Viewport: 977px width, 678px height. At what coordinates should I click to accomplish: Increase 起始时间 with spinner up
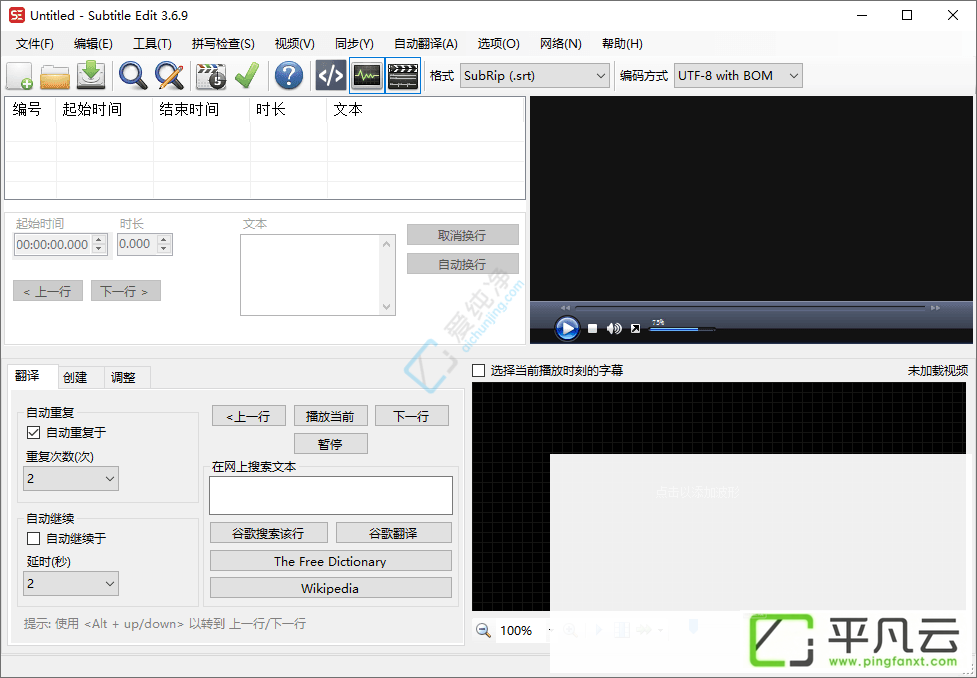99,239
